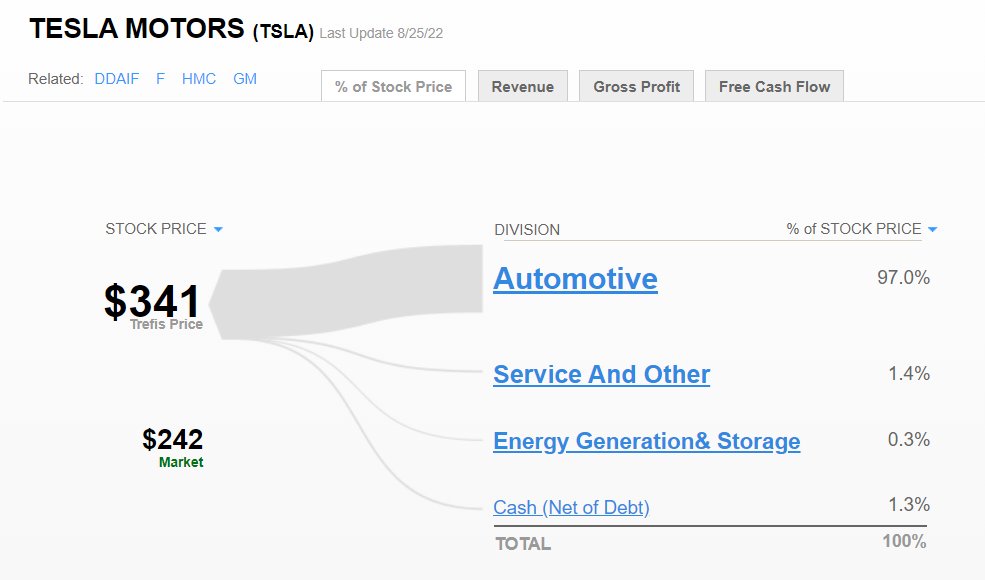Click the Trefis Price label
The image size is (985, 580).
tap(166, 324)
